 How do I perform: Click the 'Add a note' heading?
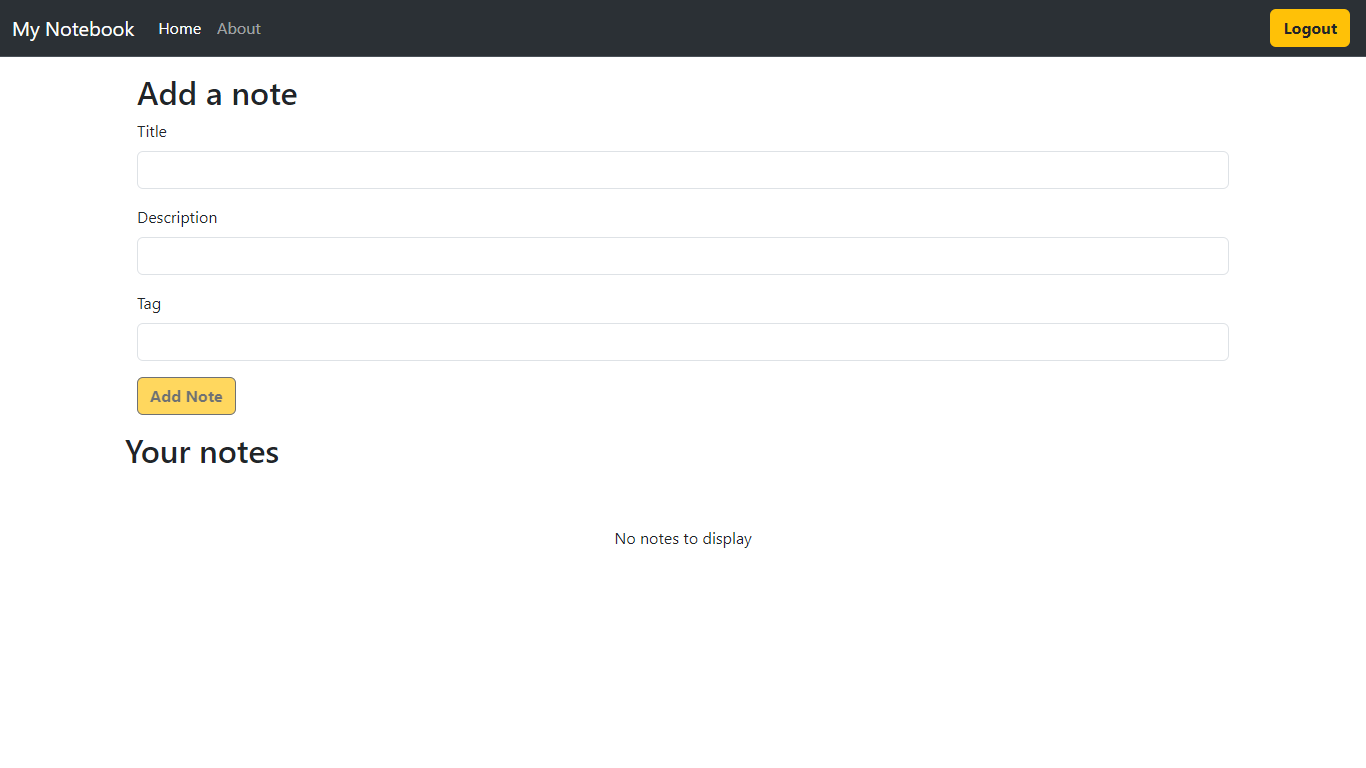(217, 94)
